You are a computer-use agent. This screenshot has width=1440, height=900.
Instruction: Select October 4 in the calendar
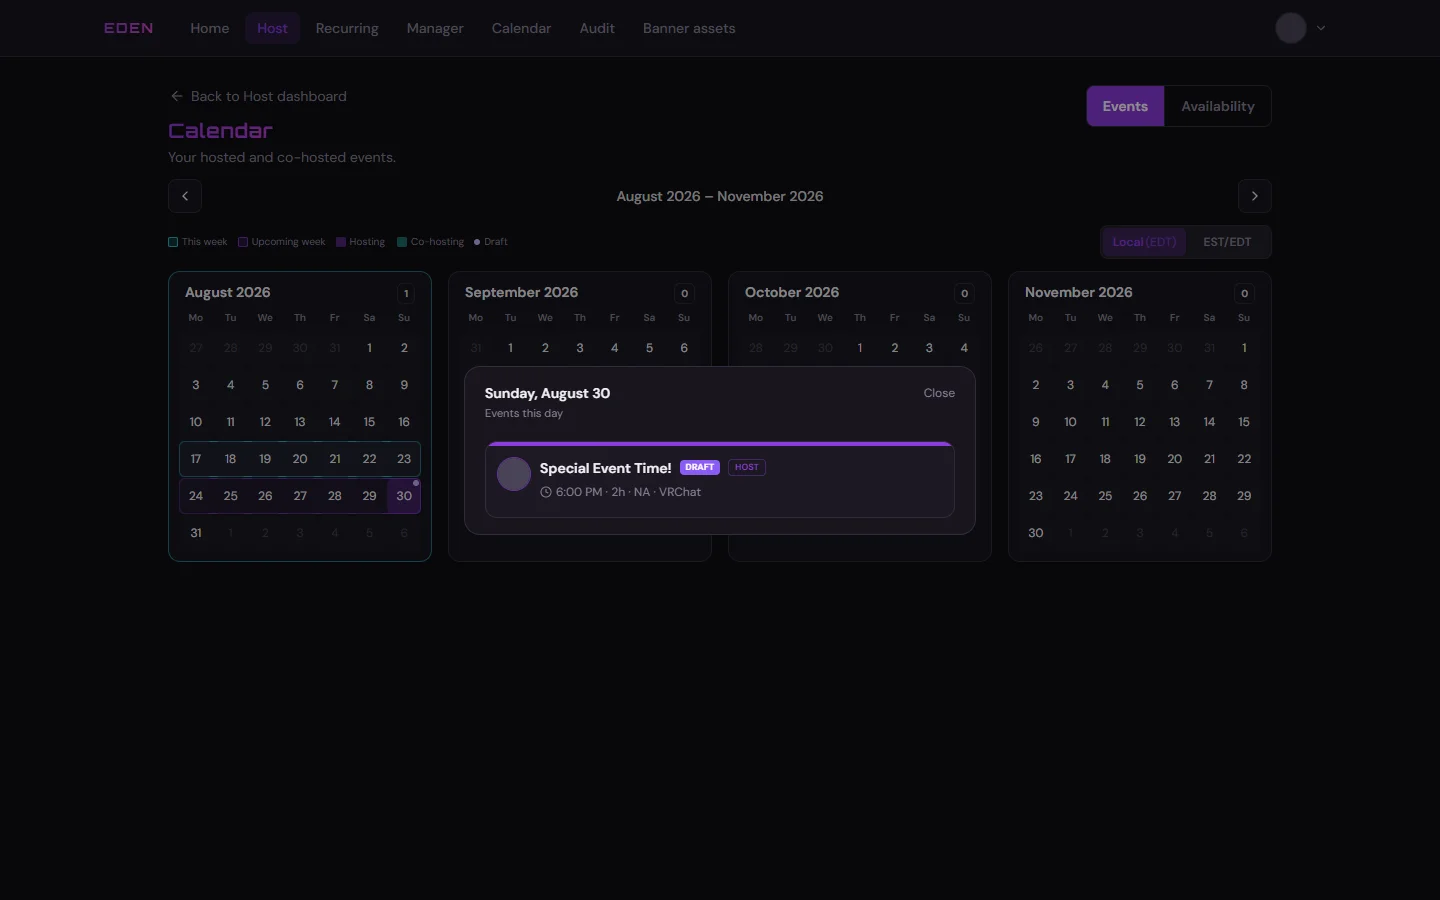pos(964,348)
